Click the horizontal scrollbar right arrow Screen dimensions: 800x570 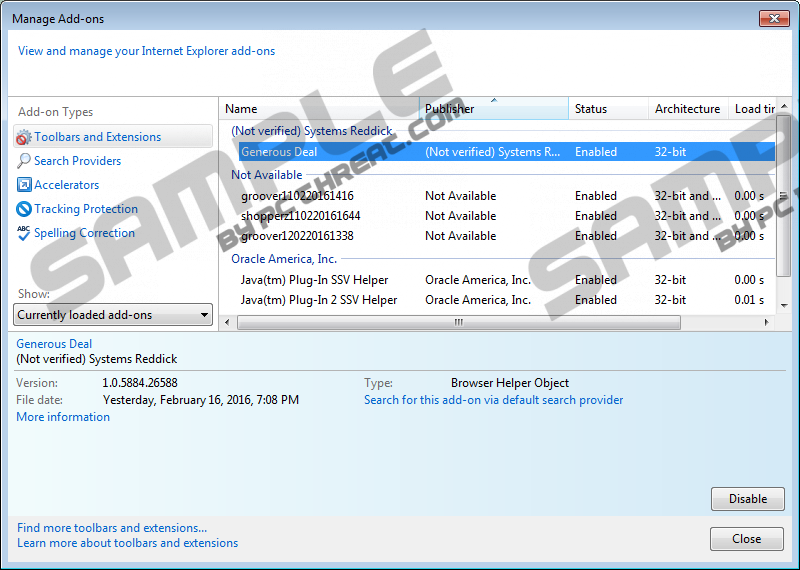point(768,323)
